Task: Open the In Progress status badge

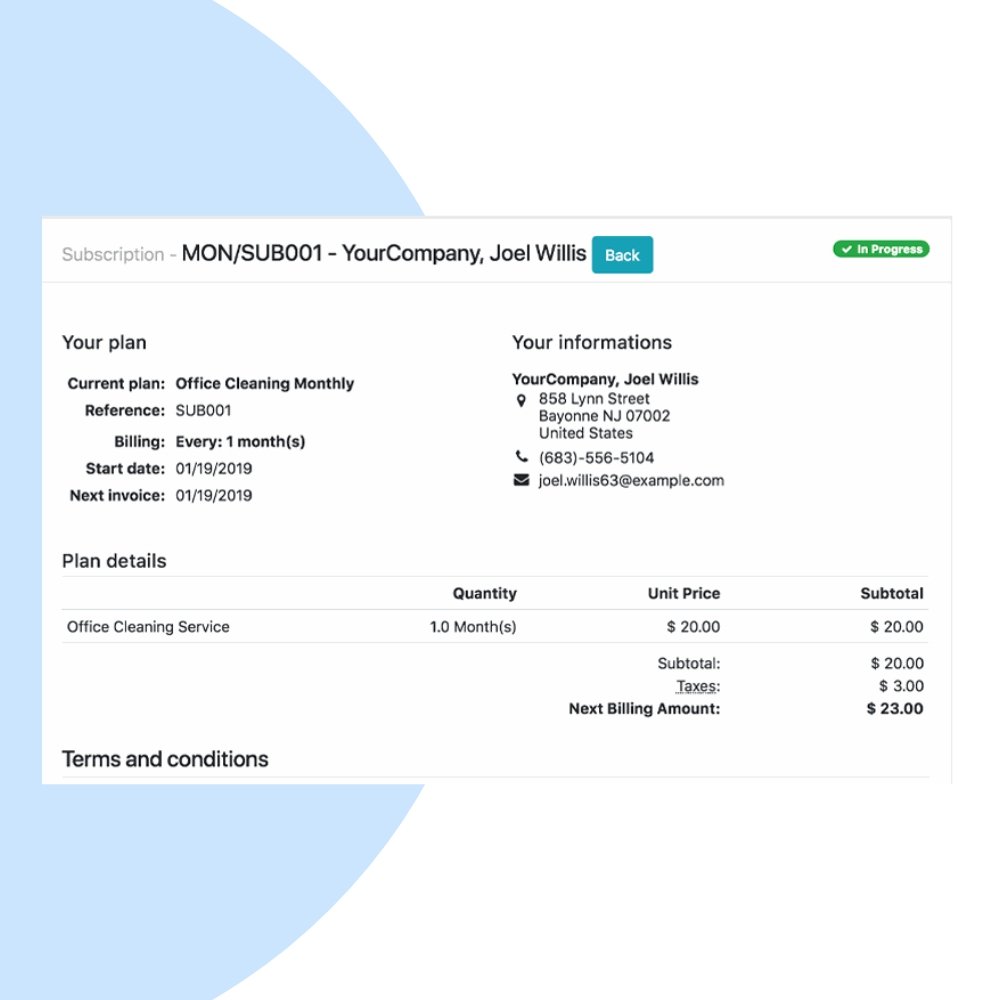Action: click(x=881, y=249)
